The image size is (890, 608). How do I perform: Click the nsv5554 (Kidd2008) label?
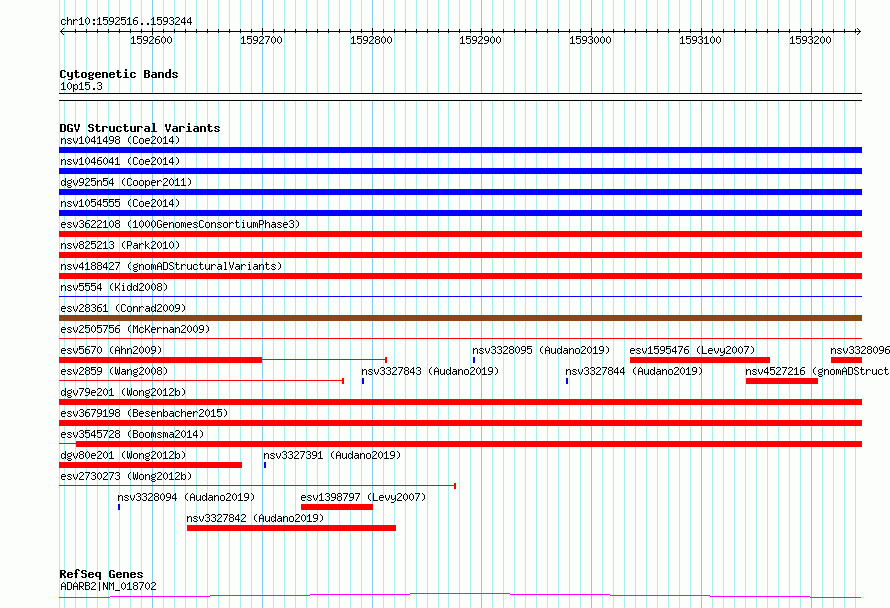(114, 287)
